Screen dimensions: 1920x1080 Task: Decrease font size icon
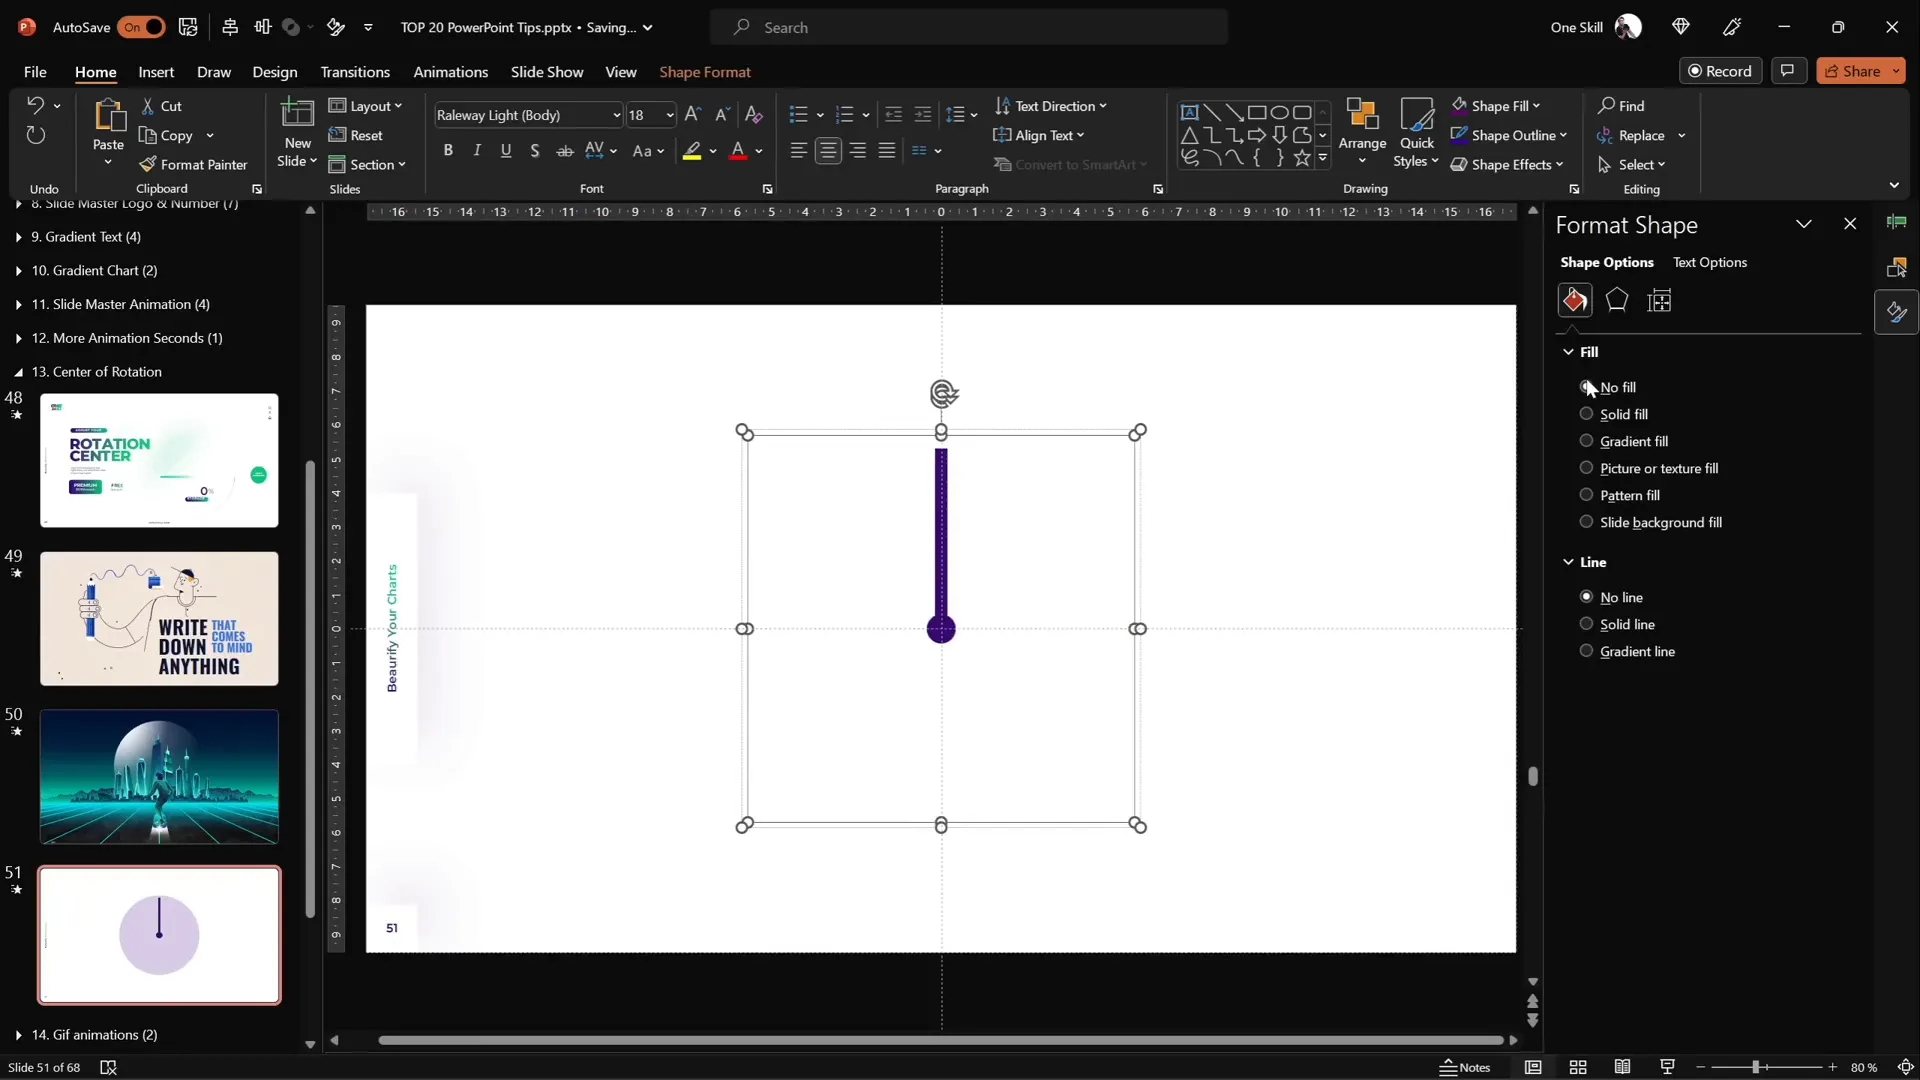tap(722, 115)
